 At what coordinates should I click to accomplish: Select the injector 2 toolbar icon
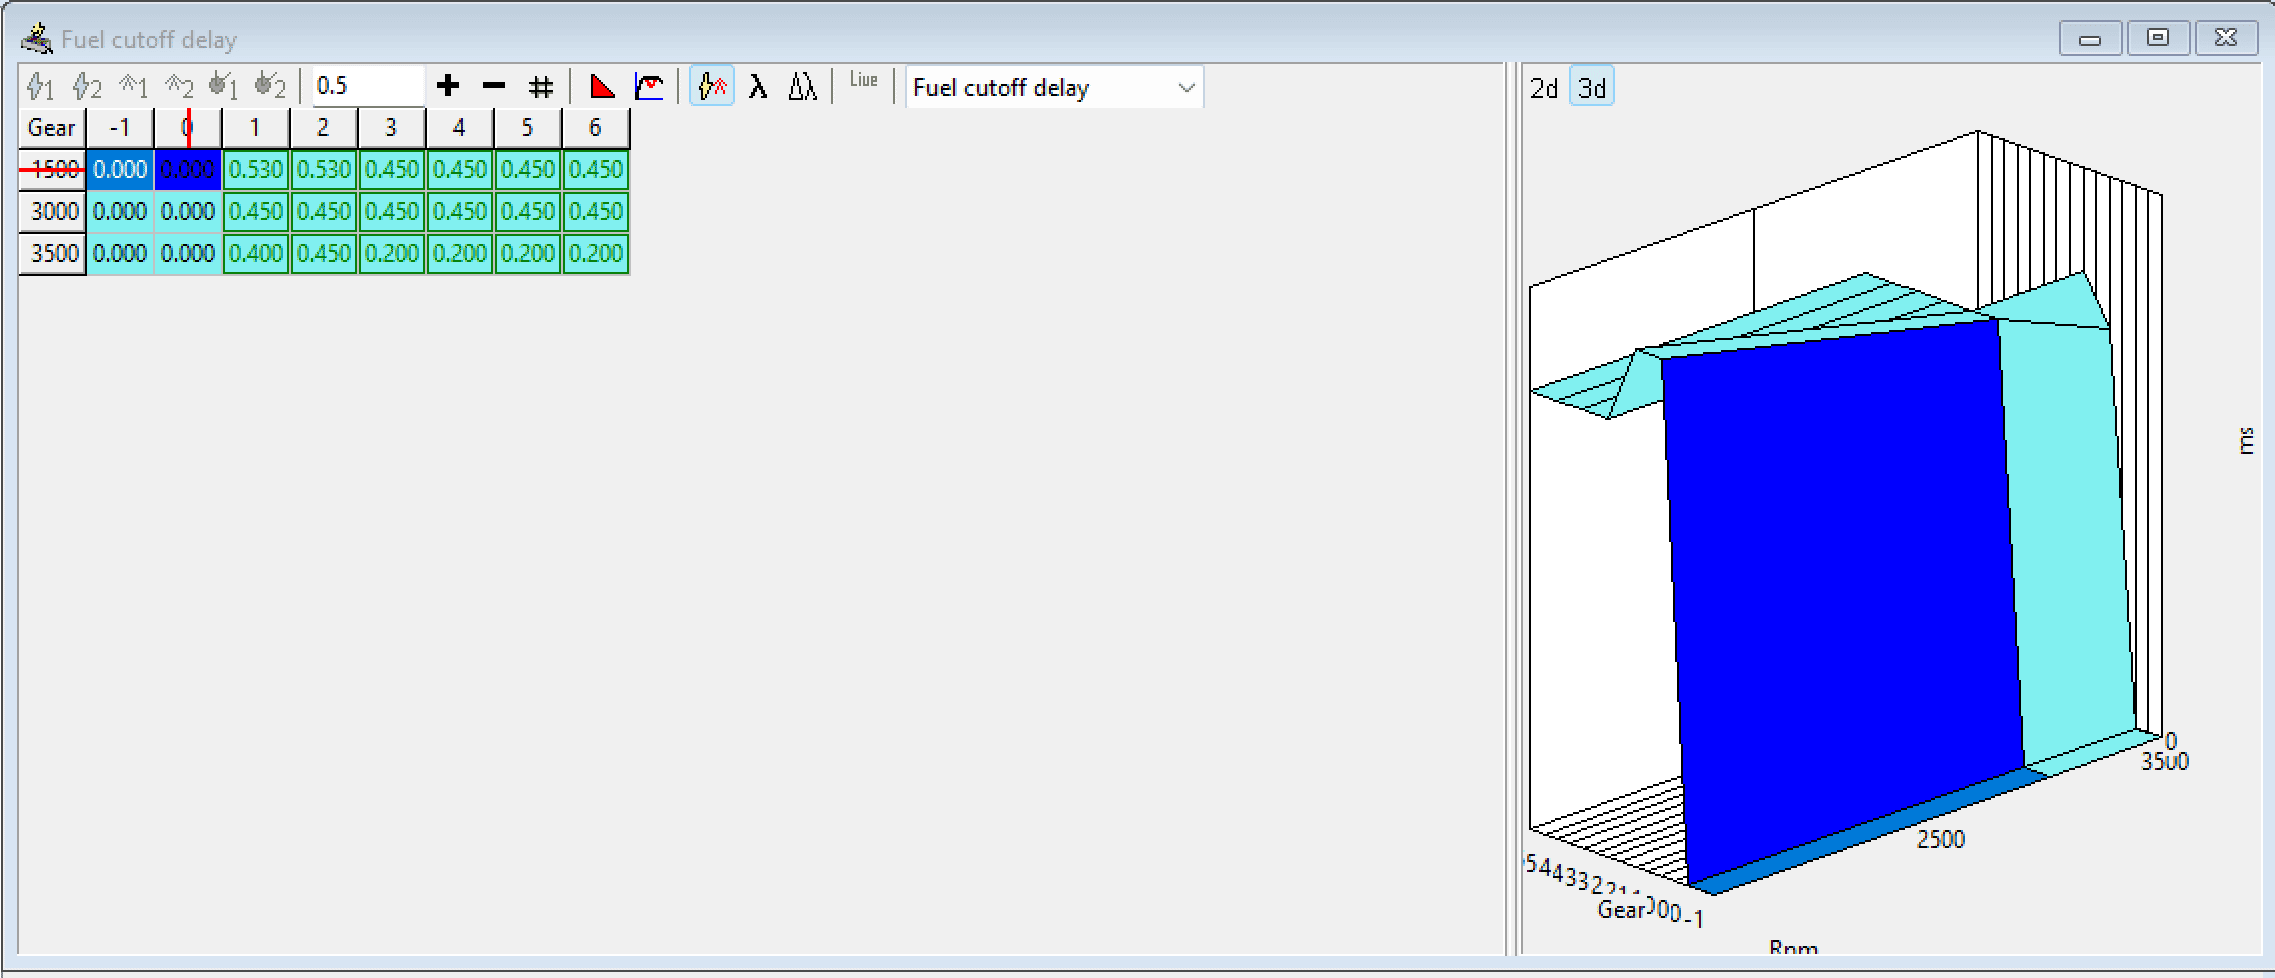pos(87,86)
